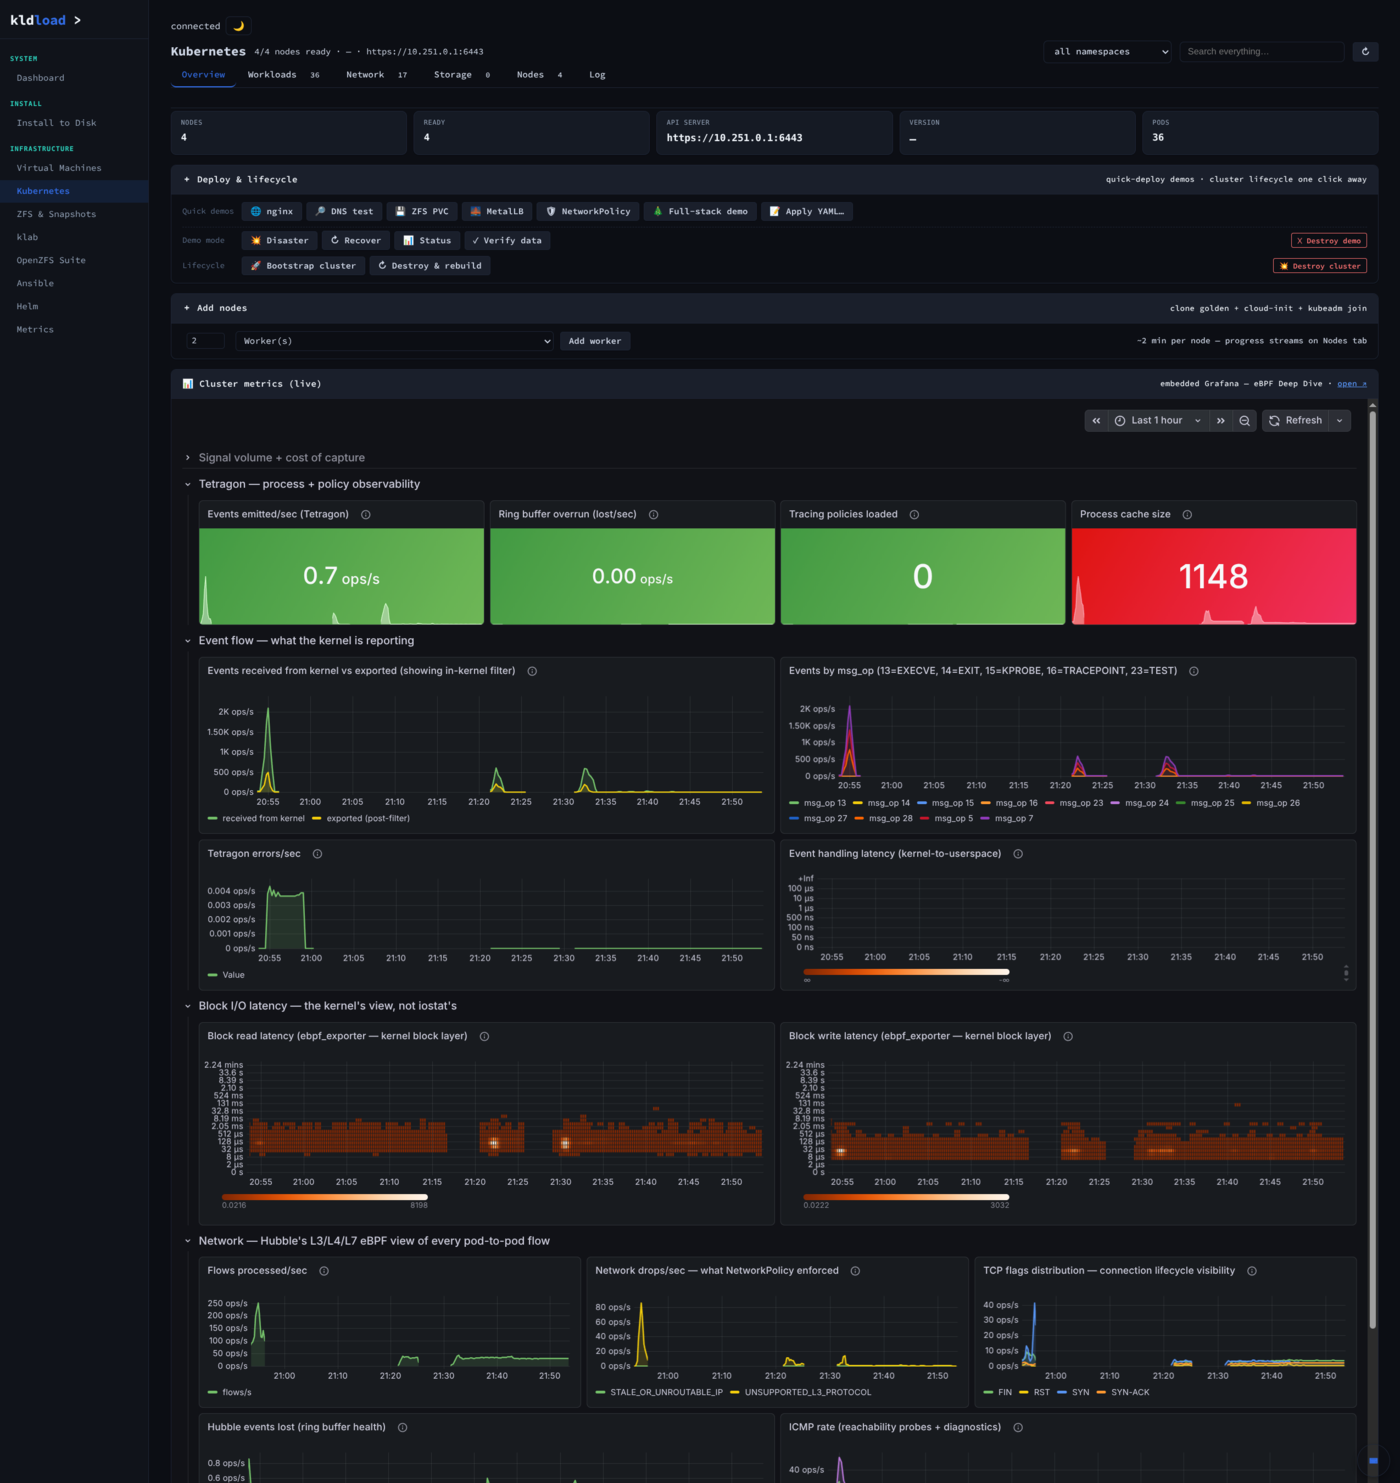Toggle dark mode with the moon icon

[x=239, y=26]
